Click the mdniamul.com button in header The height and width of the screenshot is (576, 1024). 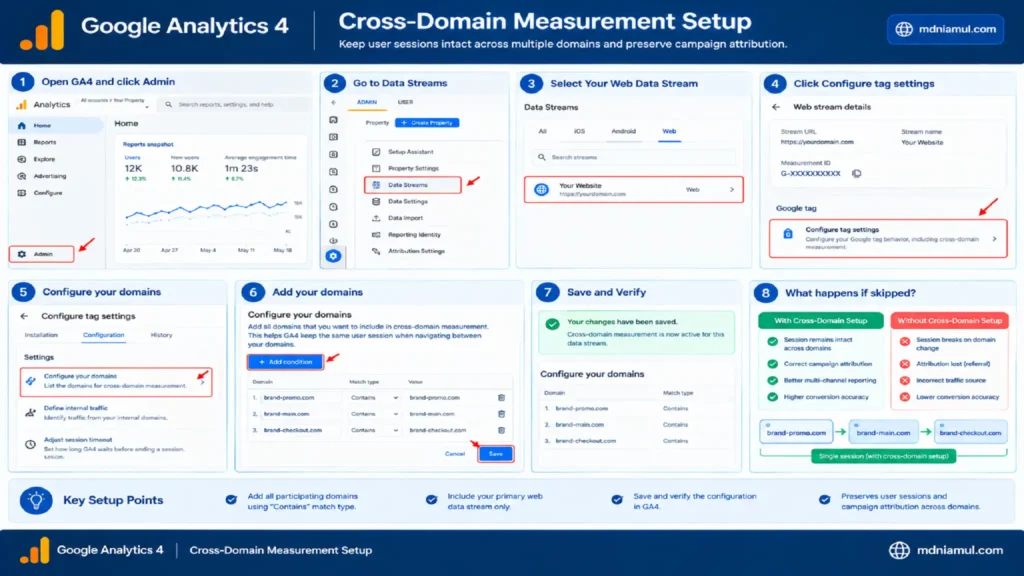tap(946, 29)
